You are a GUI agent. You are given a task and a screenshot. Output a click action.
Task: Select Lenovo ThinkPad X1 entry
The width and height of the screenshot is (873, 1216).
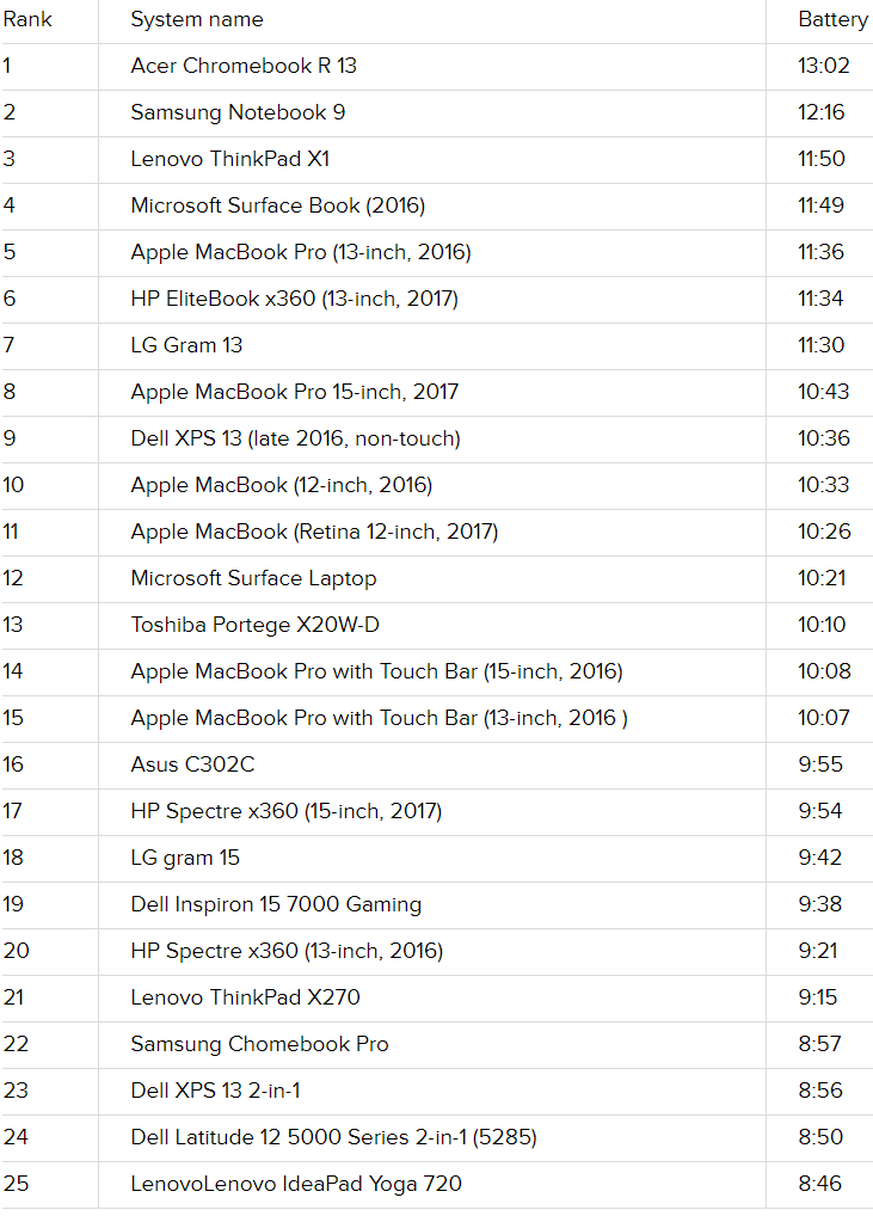[x=230, y=159]
